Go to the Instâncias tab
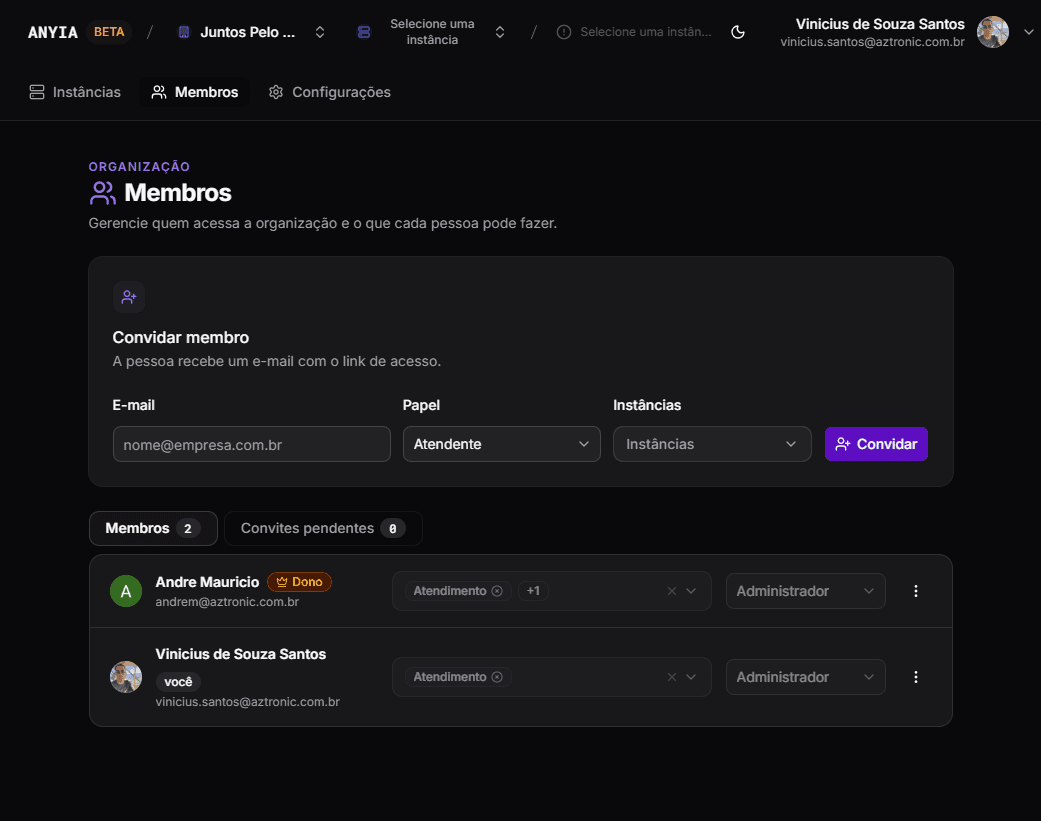 click(x=75, y=92)
